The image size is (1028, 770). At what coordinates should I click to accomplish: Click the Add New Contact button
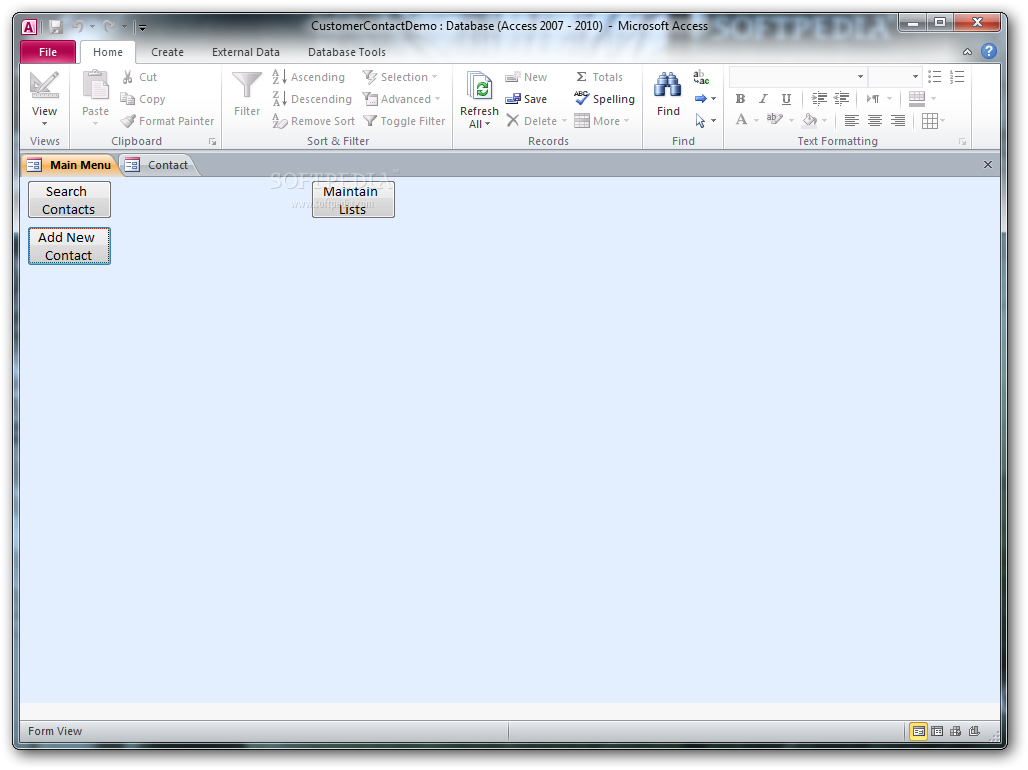(x=69, y=246)
